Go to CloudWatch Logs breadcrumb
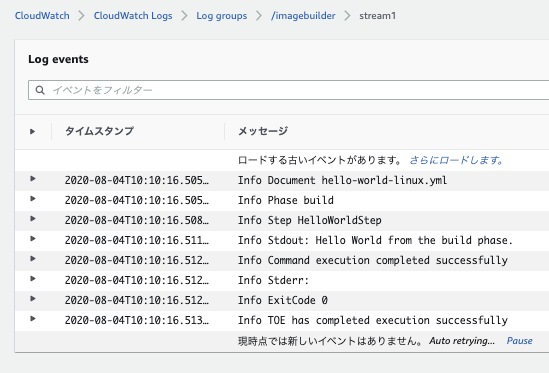549x373 pixels. (x=133, y=16)
